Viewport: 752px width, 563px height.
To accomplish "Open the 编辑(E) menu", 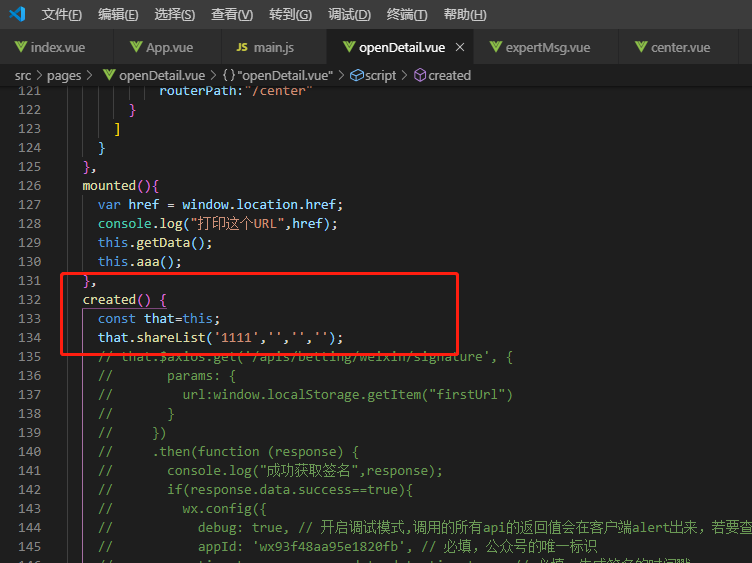I will pos(118,14).
